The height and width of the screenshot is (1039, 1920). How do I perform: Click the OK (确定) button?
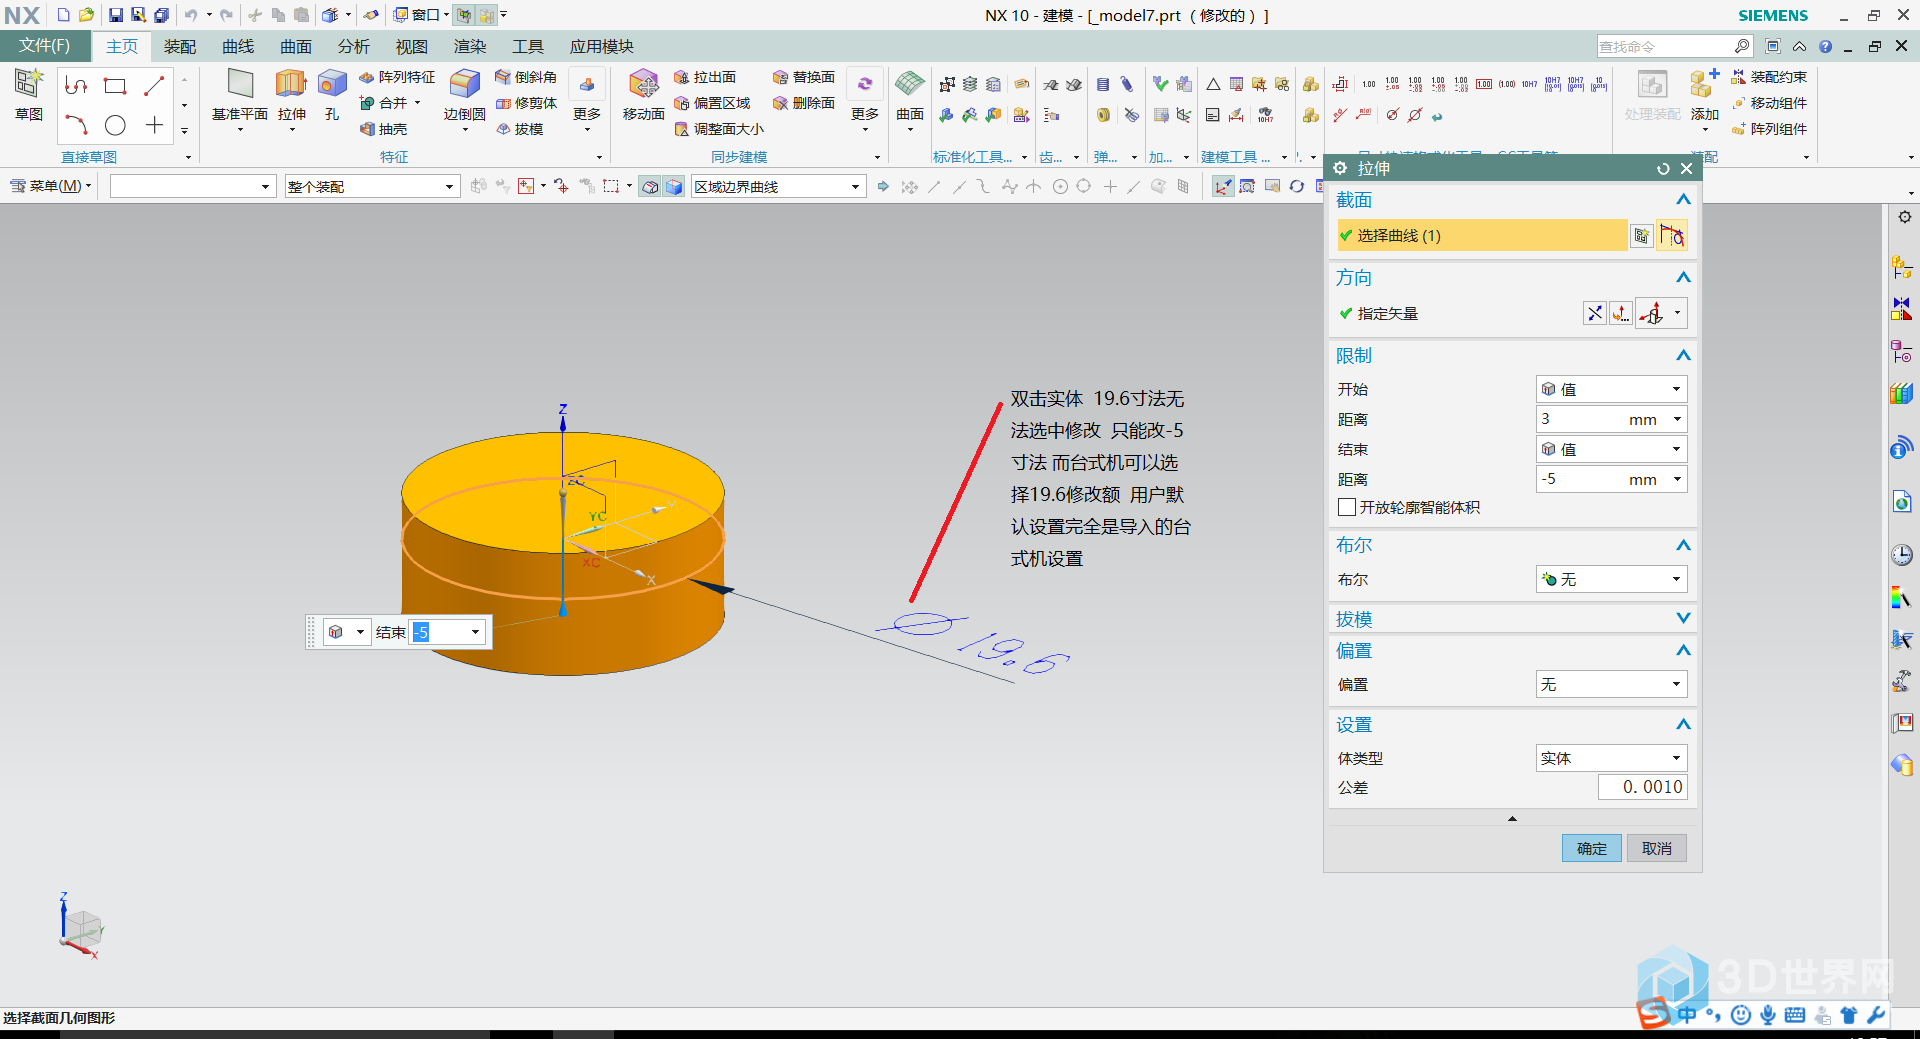[x=1591, y=848]
